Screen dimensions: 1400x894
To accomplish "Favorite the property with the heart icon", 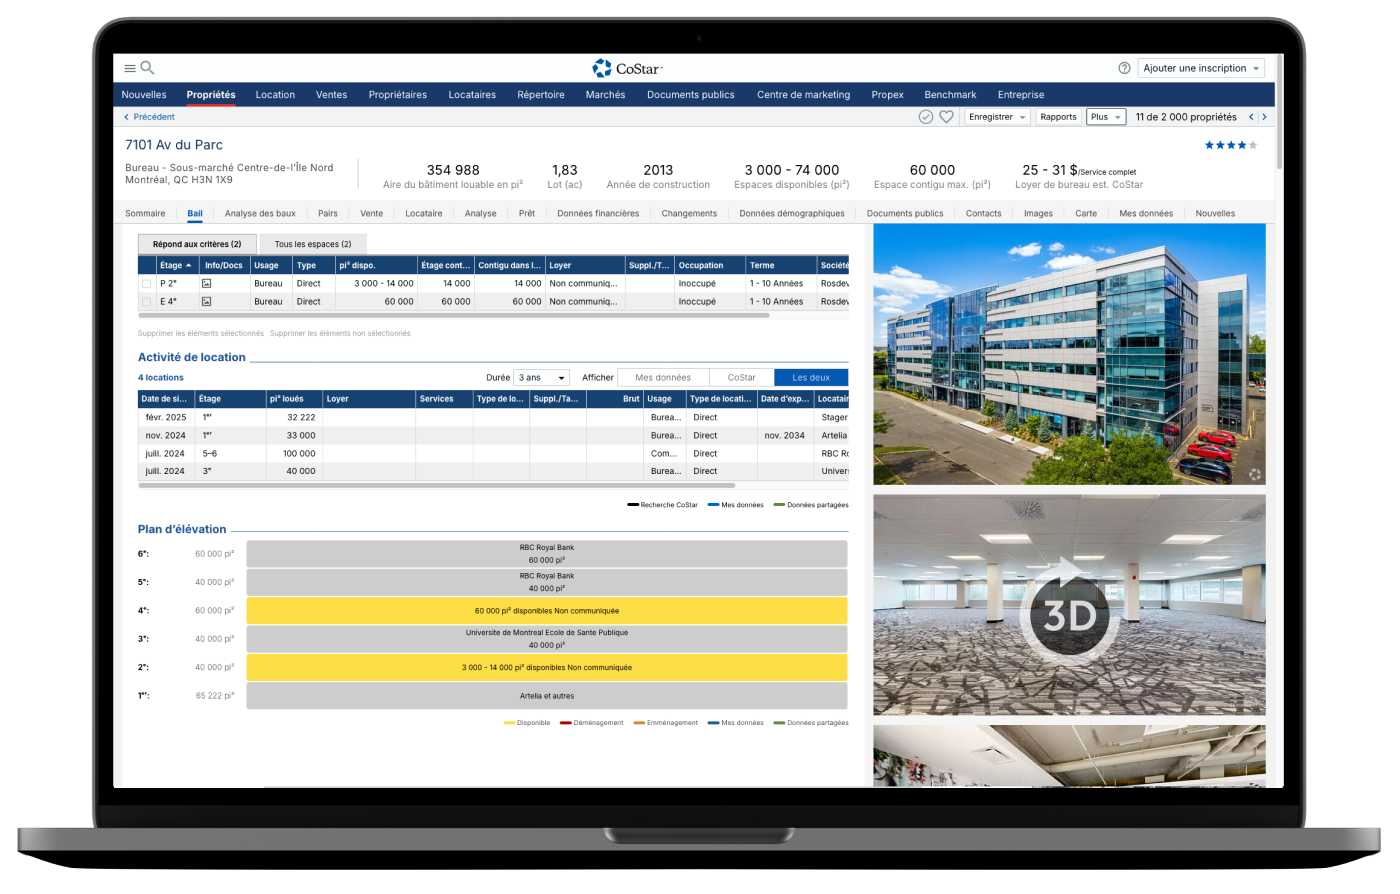I will 946,117.
